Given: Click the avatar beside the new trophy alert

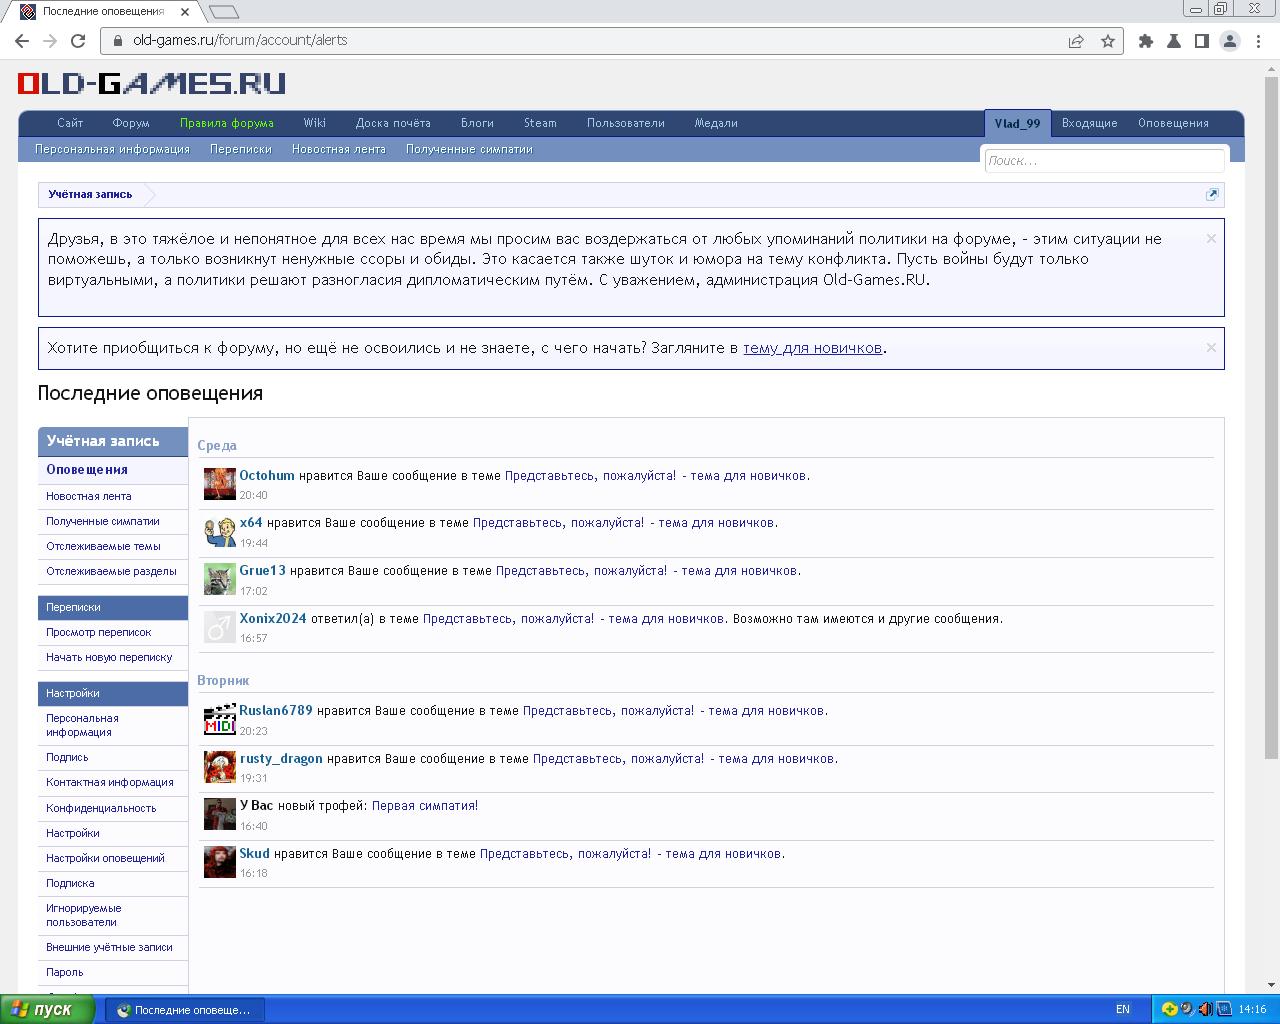Looking at the screenshot, I should pos(219,814).
